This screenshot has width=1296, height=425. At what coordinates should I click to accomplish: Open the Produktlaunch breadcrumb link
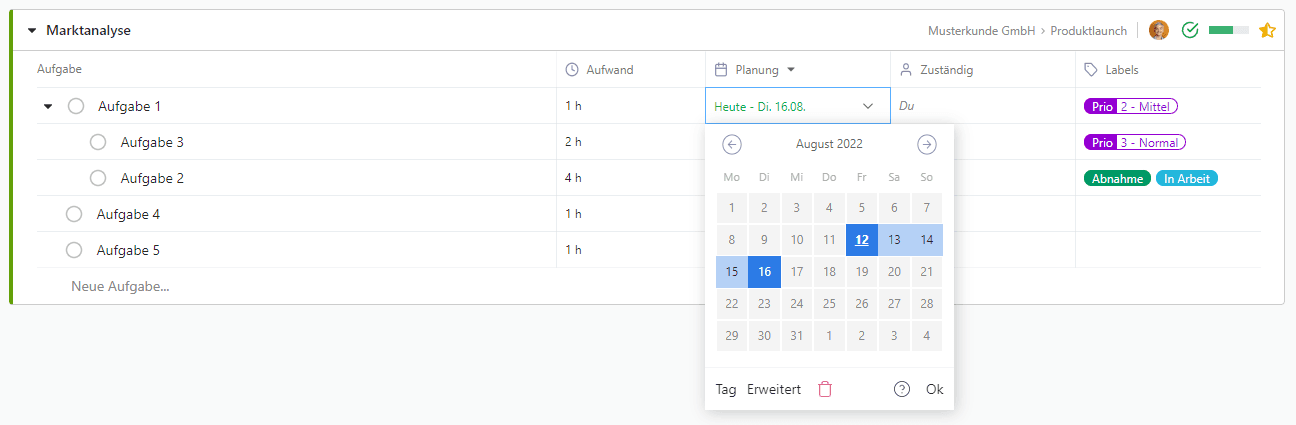1089,31
